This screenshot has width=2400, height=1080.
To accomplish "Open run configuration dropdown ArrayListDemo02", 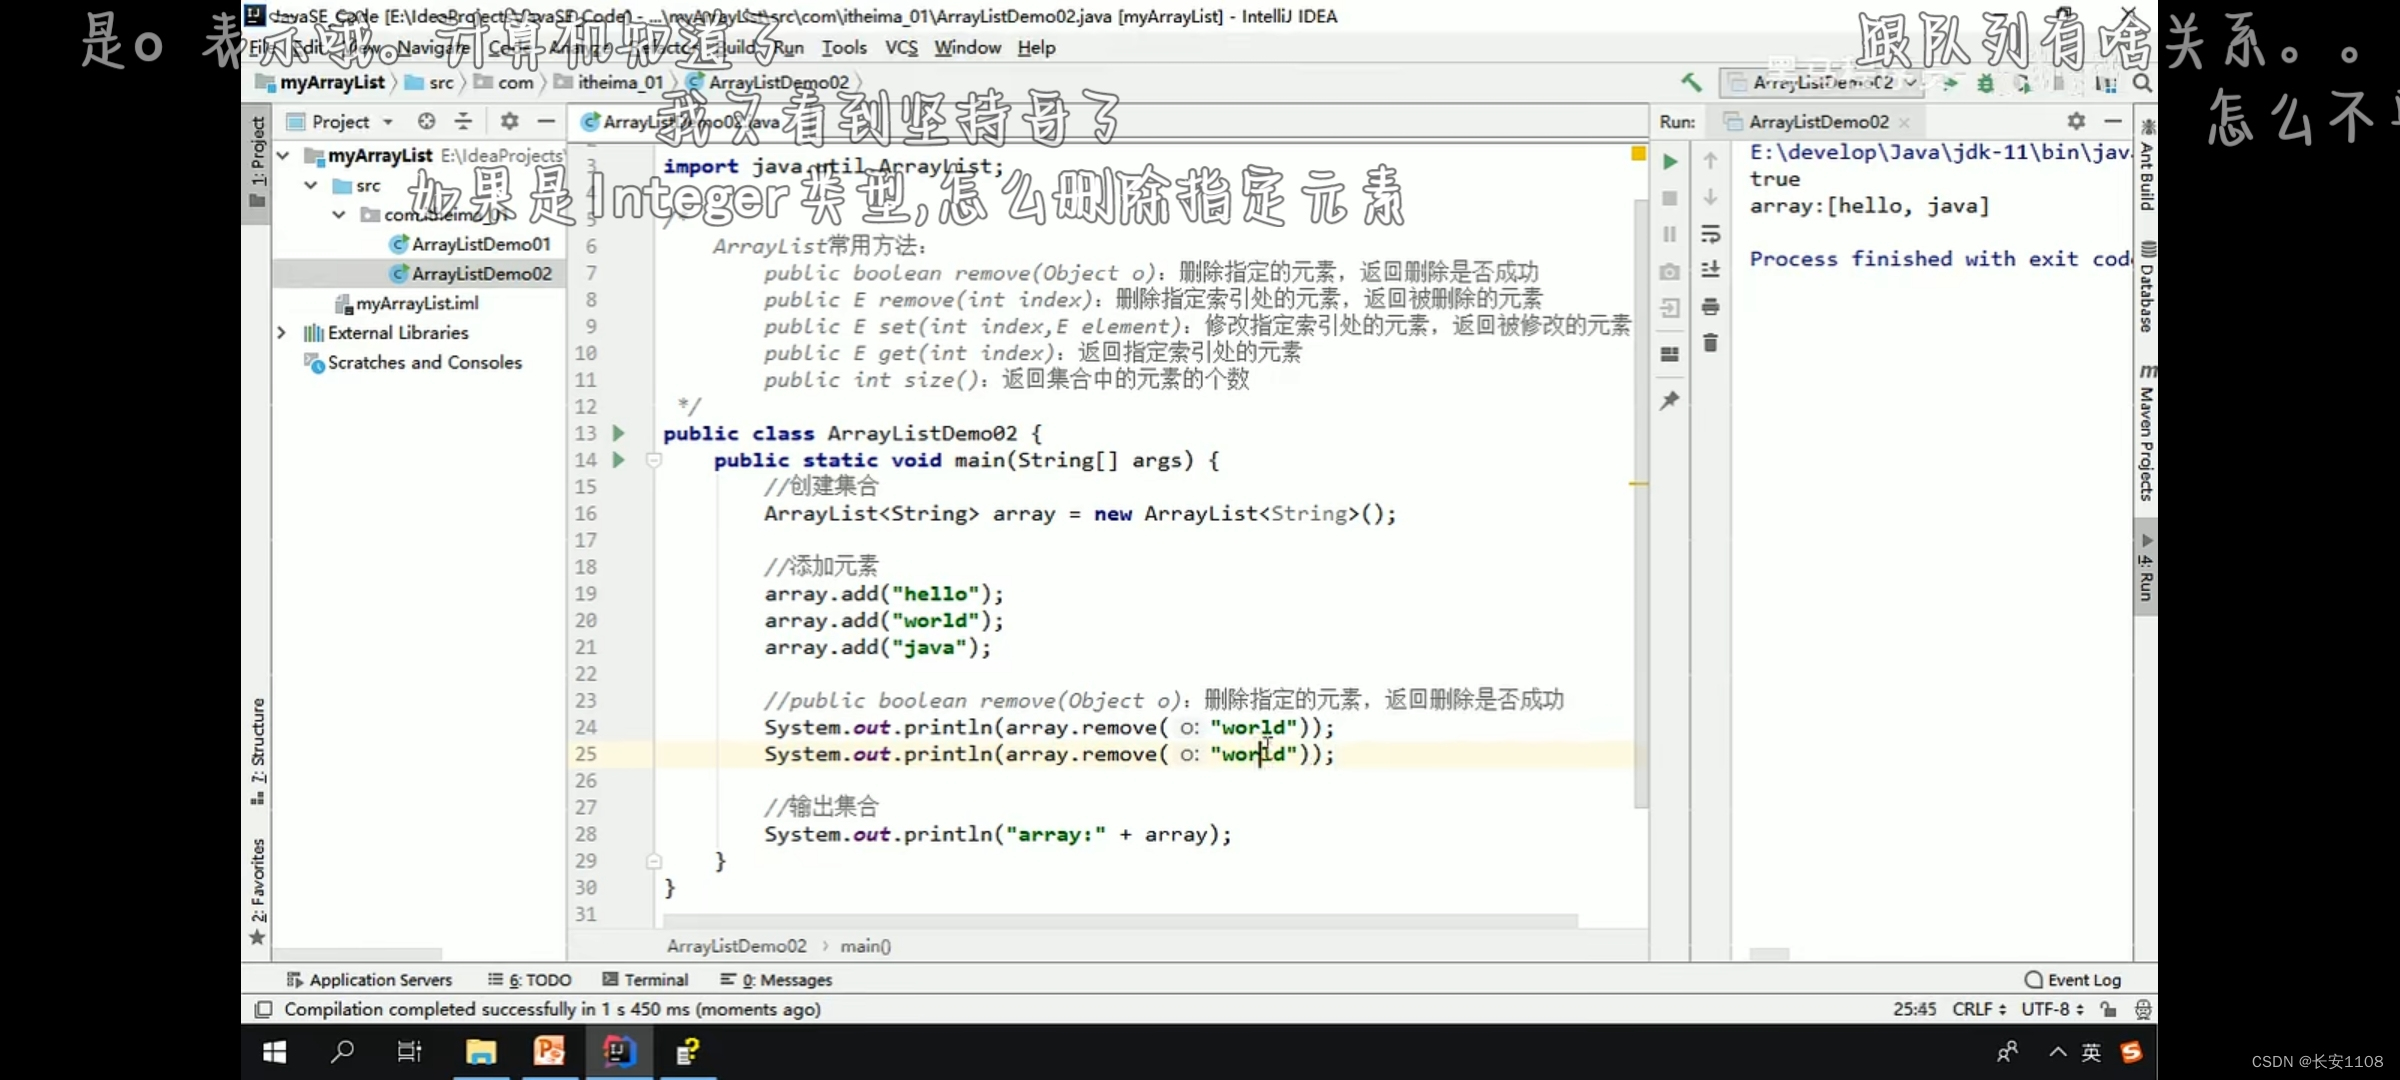I will [1821, 83].
